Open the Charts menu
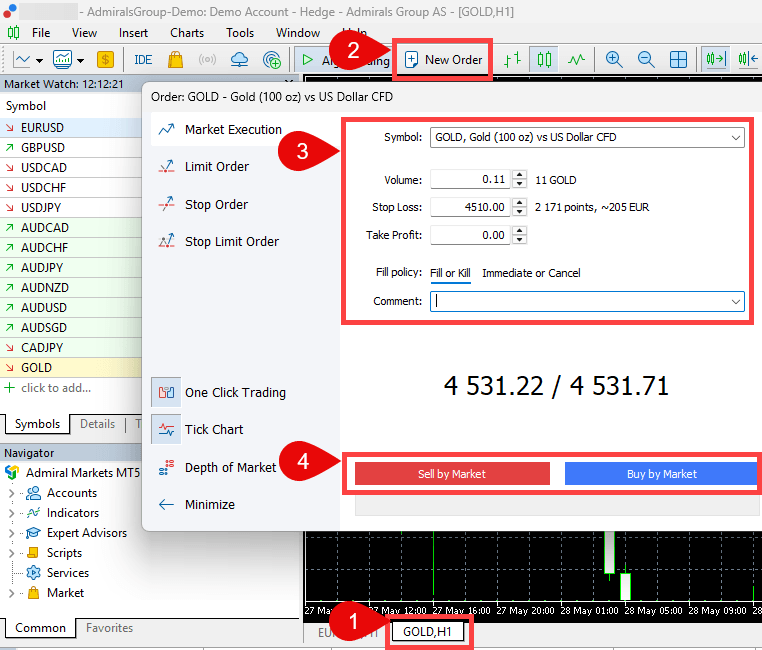 [x=187, y=33]
